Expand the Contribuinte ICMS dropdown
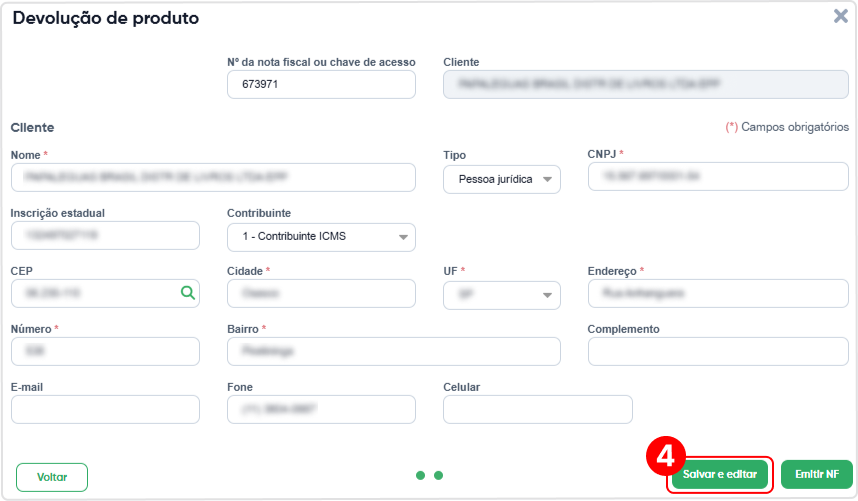Viewport: 858px width, 501px height. point(321,237)
